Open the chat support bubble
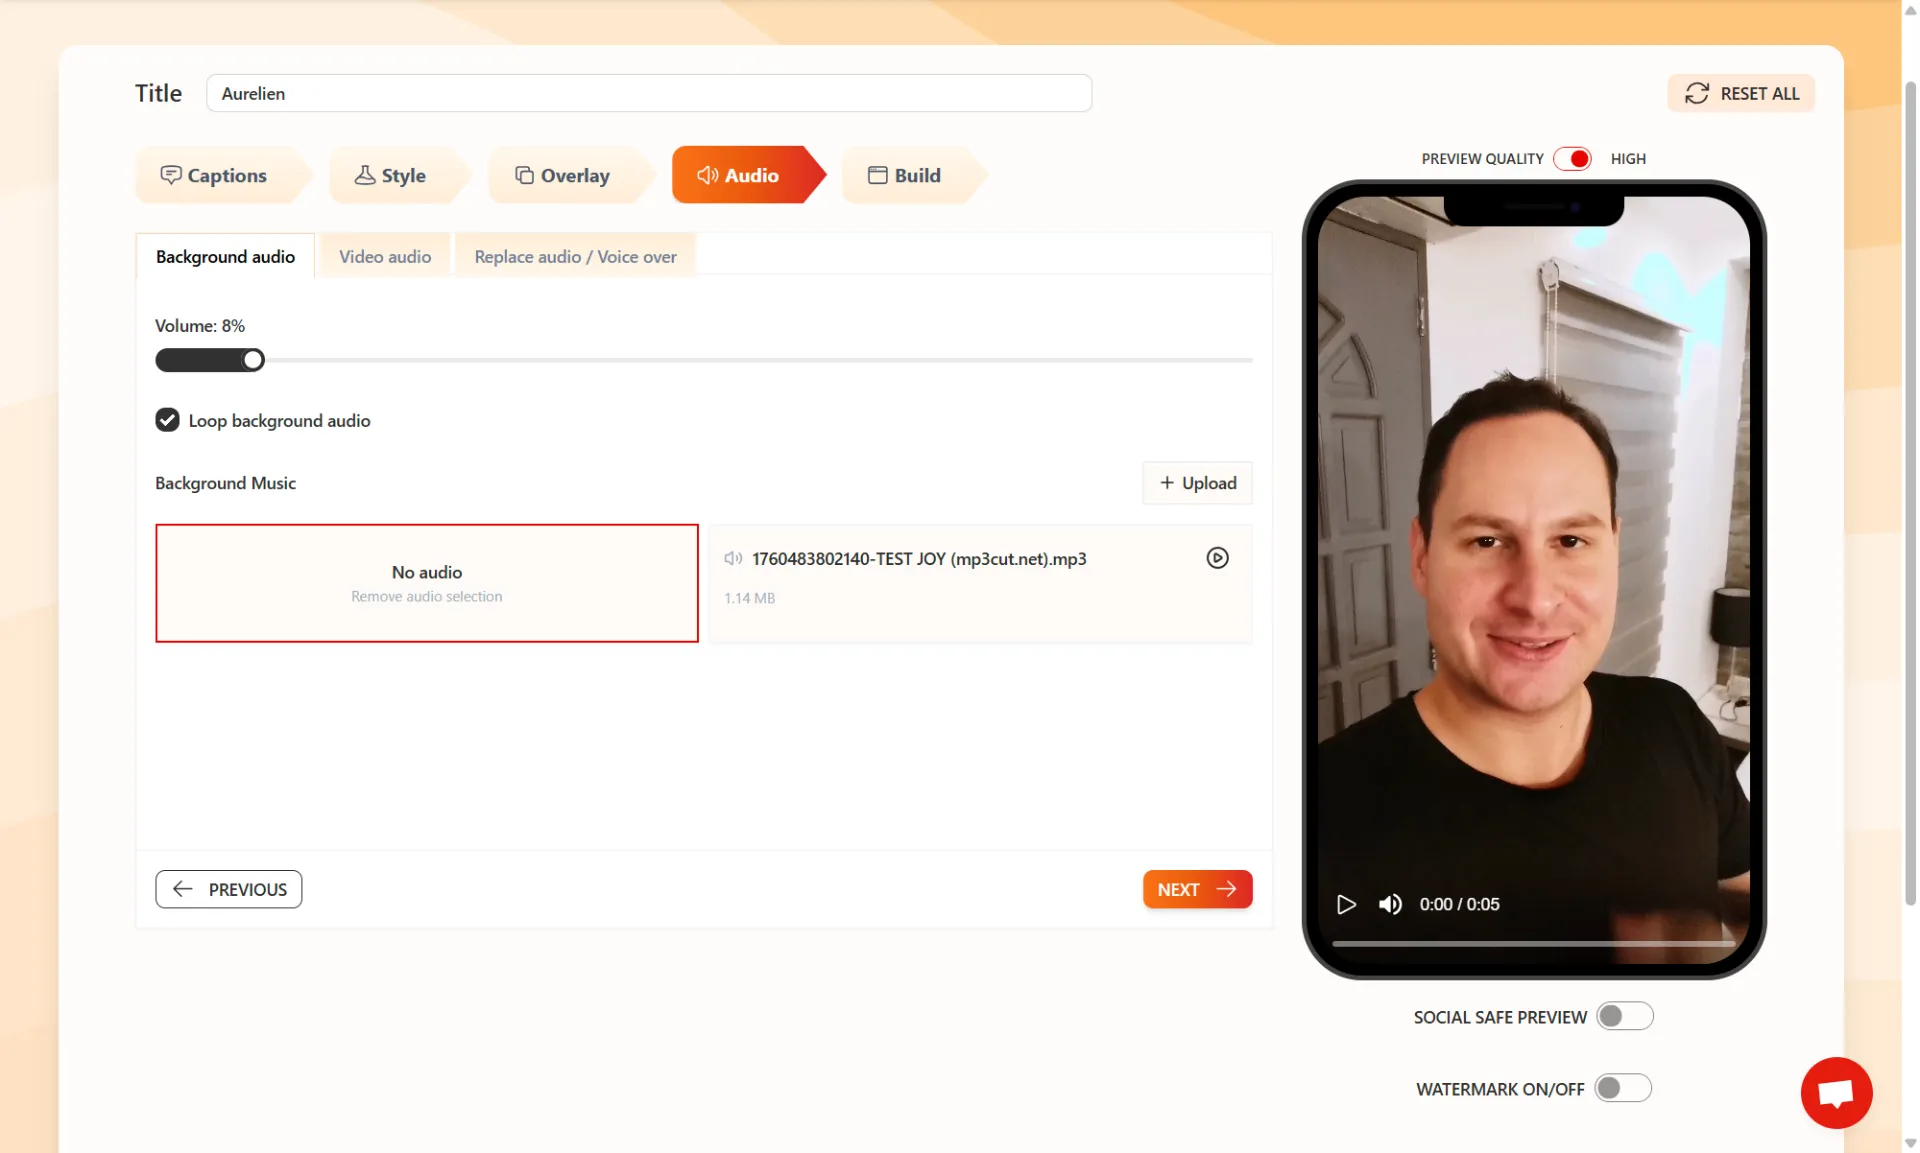Image resolution: width=1920 pixels, height=1153 pixels. click(x=1836, y=1092)
